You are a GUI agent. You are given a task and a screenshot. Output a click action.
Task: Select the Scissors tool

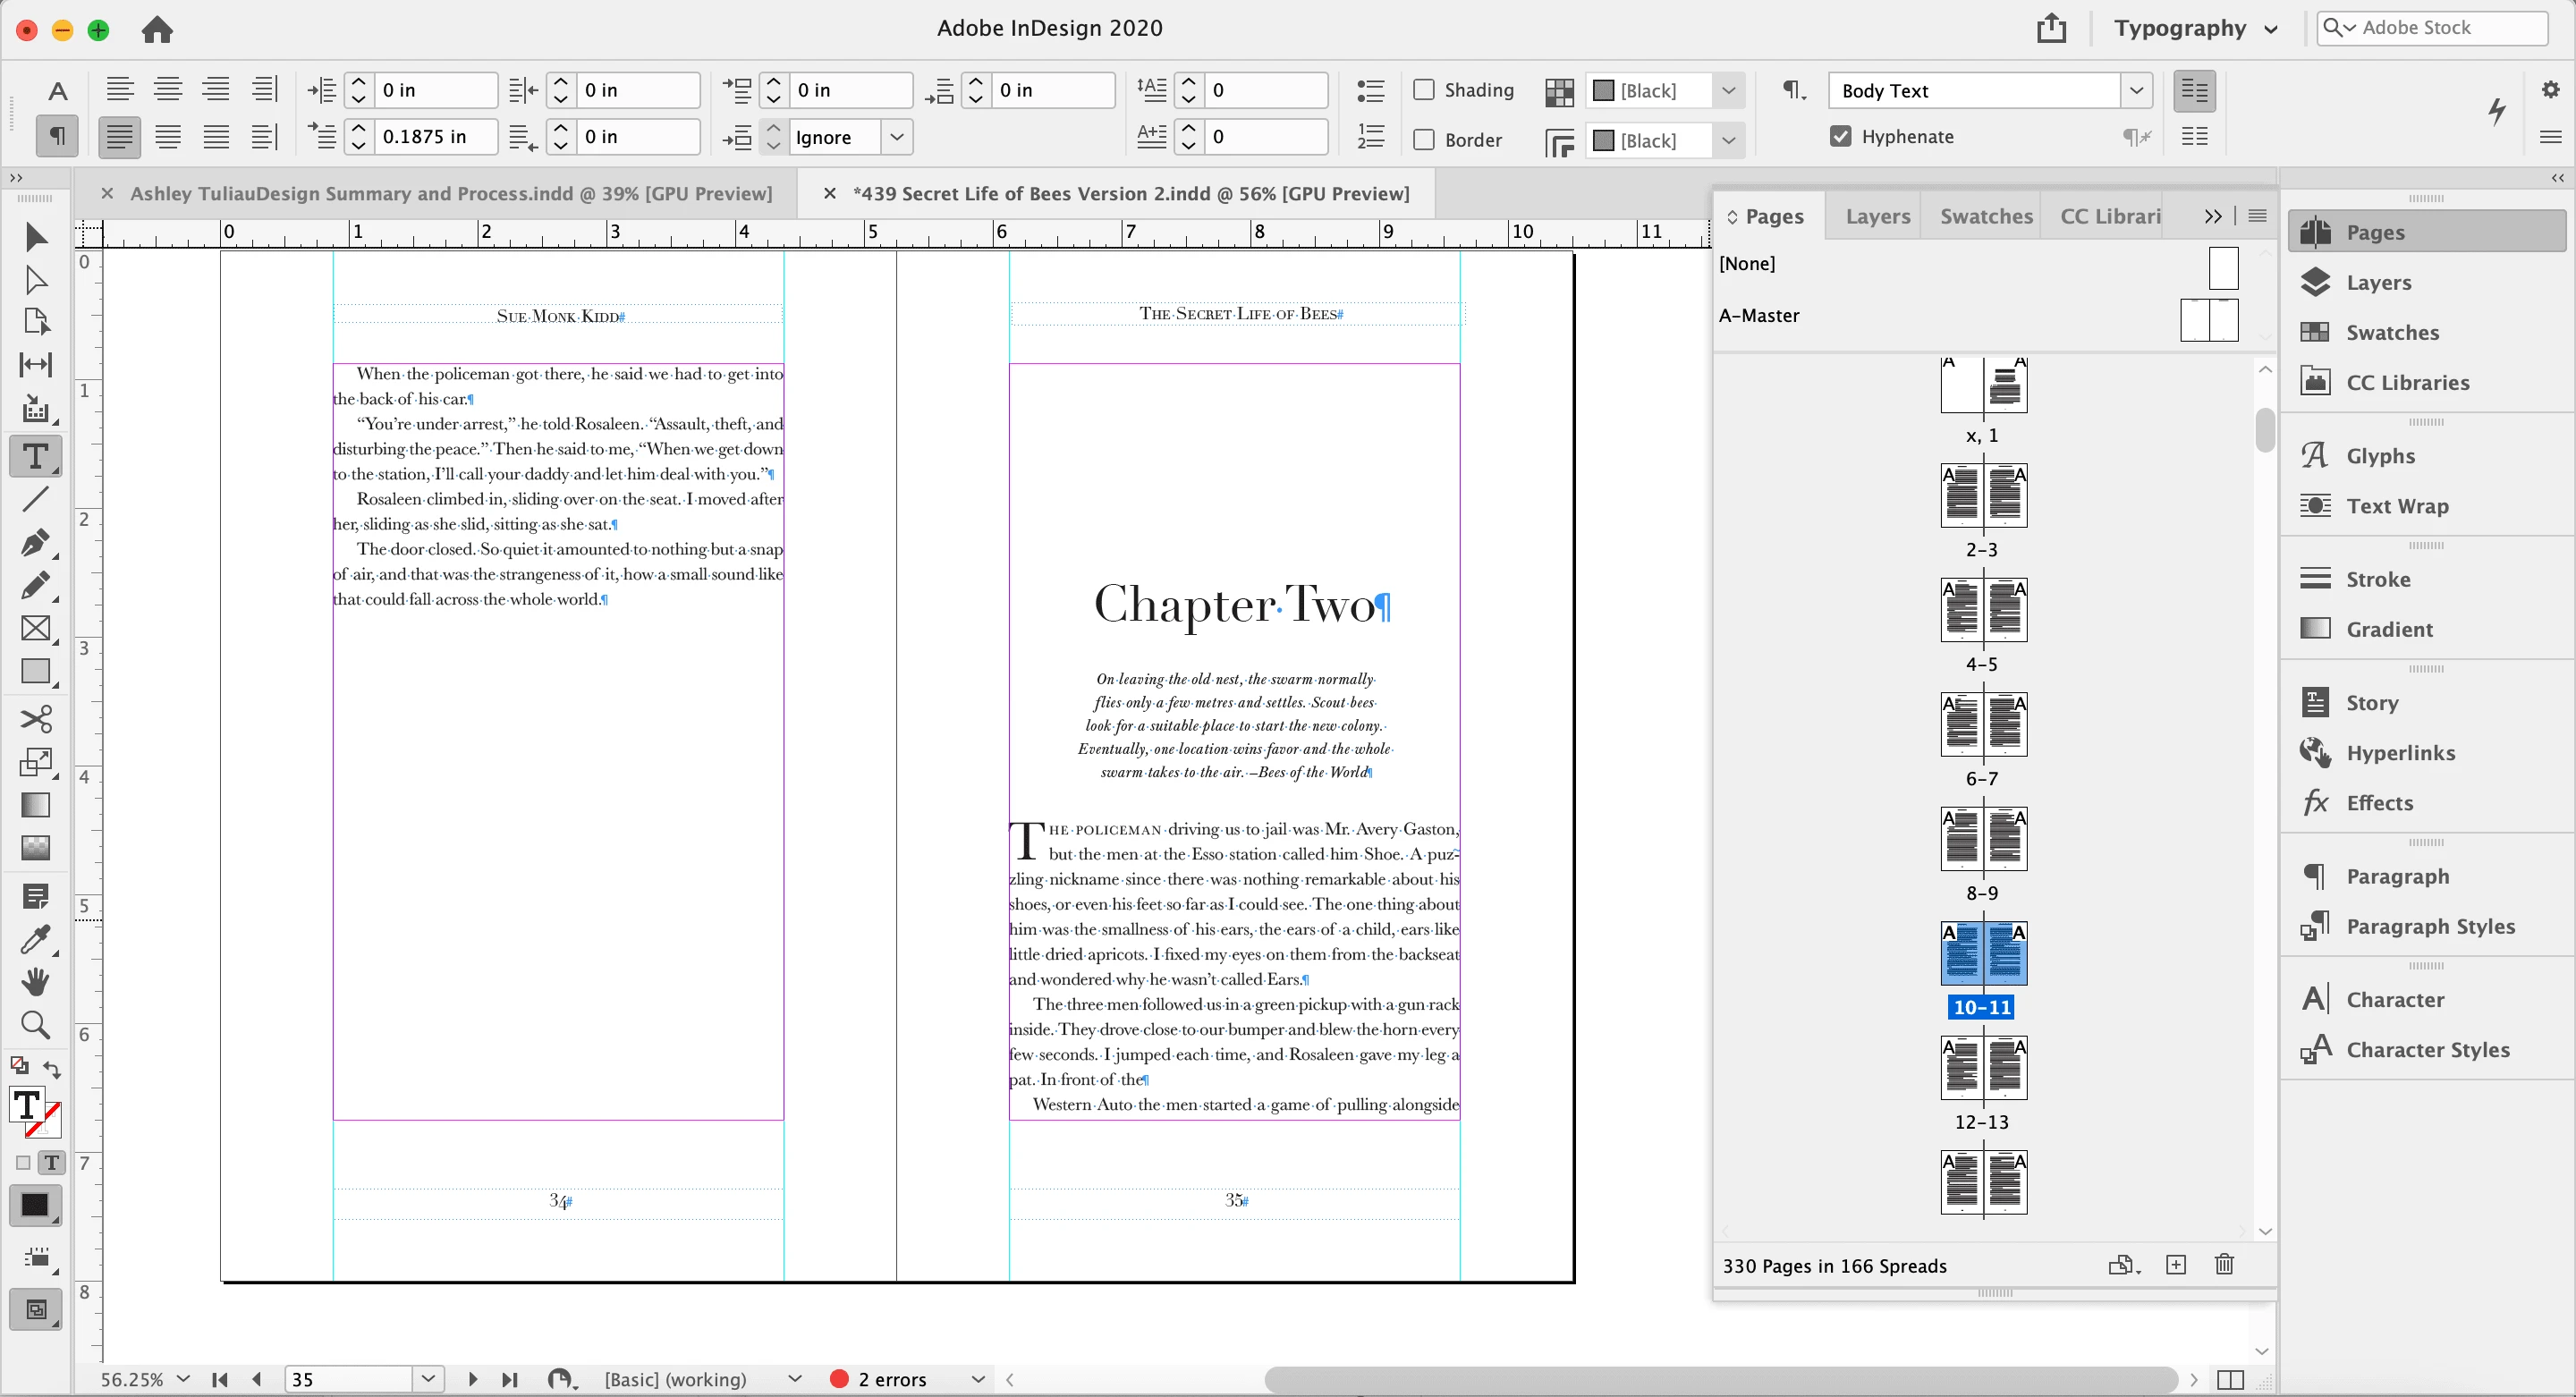[x=35, y=719]
